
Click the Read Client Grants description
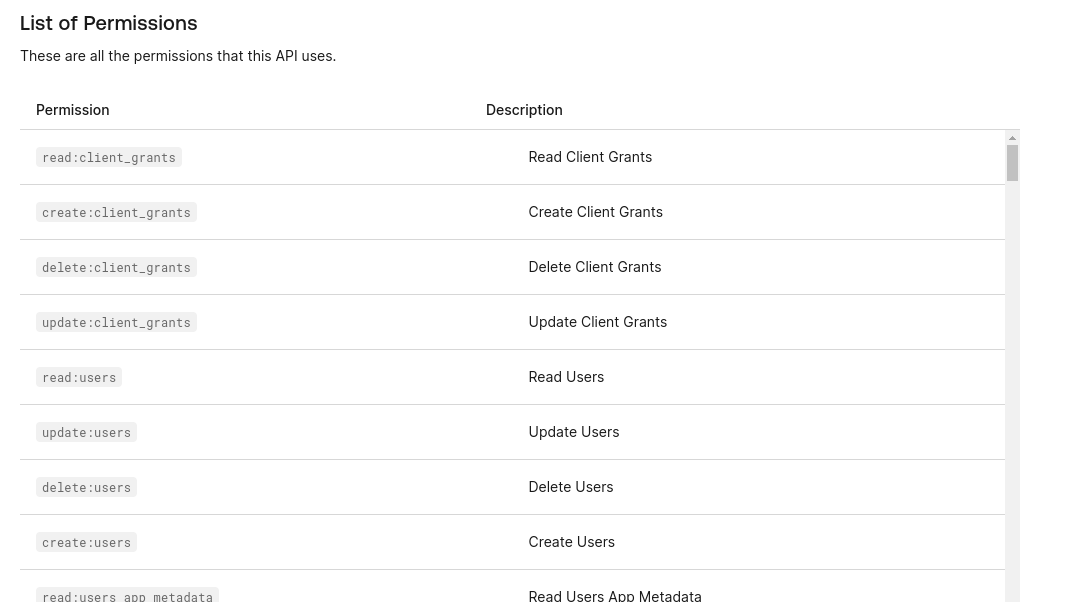(590, 157)
